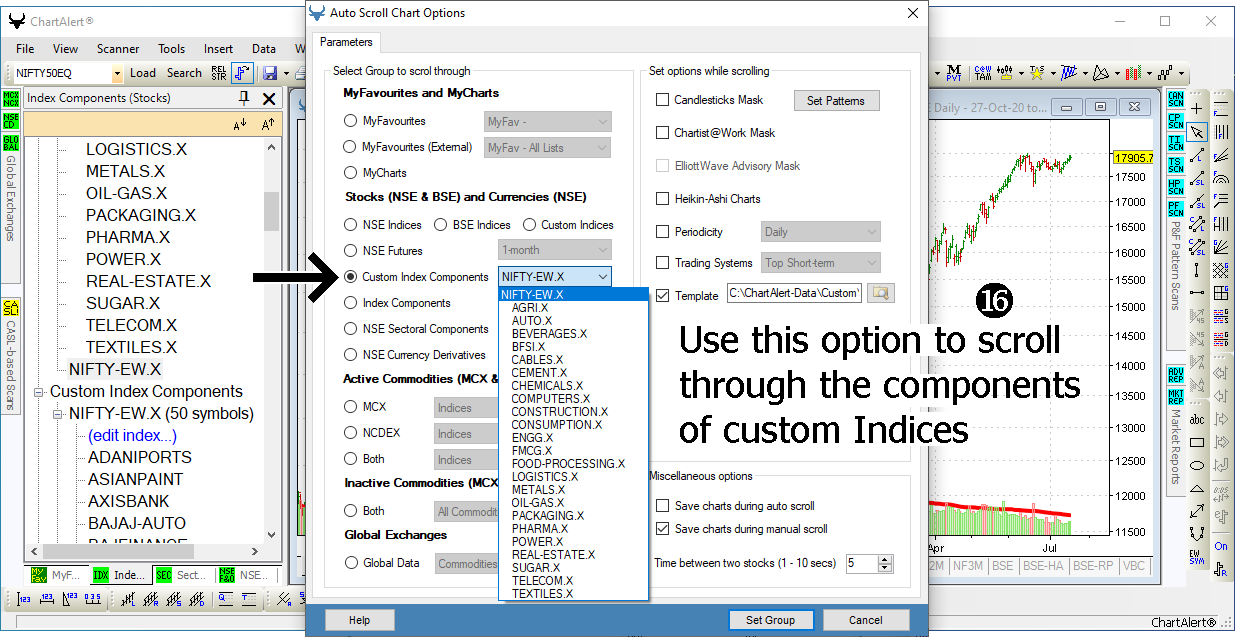
Task: Sort index list ascending (A up arrow)
Action: coord(268,124)
